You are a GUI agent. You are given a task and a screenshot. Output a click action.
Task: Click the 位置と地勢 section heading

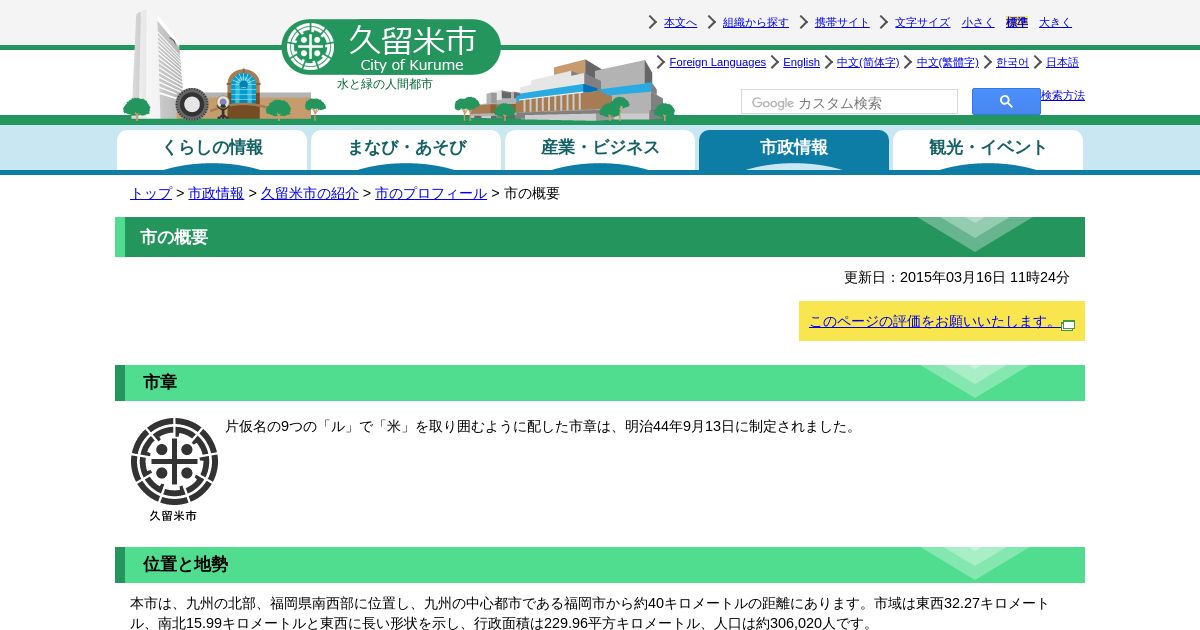pyautogui.click(x=600, y=565)
